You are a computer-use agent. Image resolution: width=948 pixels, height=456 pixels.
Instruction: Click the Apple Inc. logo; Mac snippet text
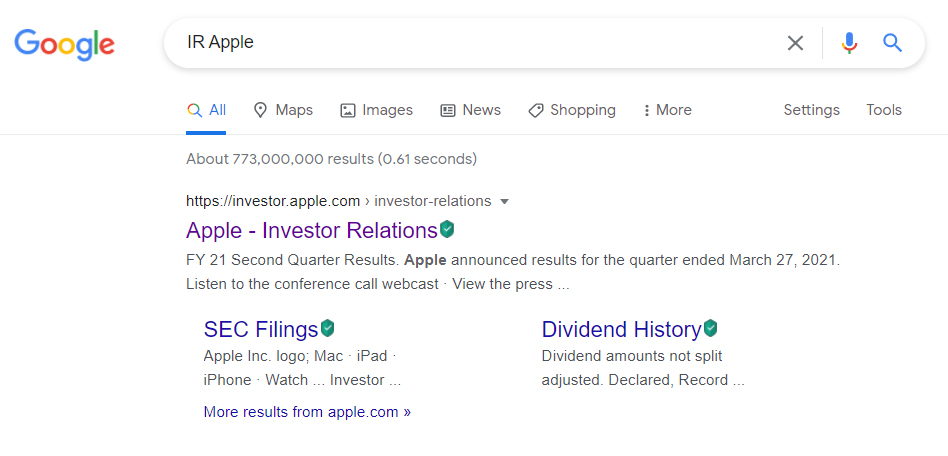[x=302, y=368]
